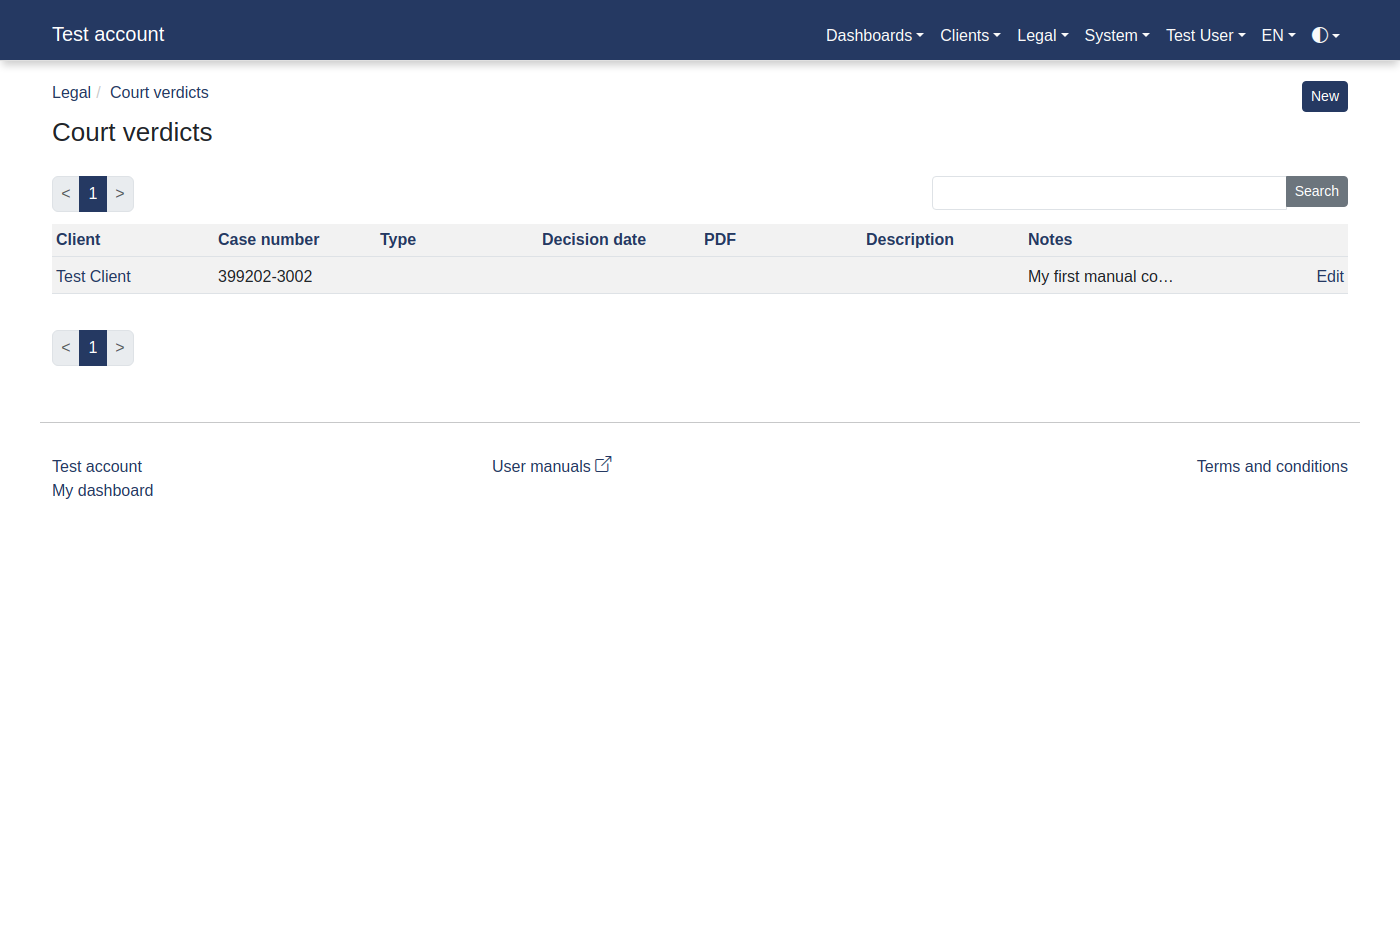The height and width of the screenshot is (940, 1400).
Task: Select page 1 in bottom pagination
Action: pyautogui.click(x=93, y=348)
